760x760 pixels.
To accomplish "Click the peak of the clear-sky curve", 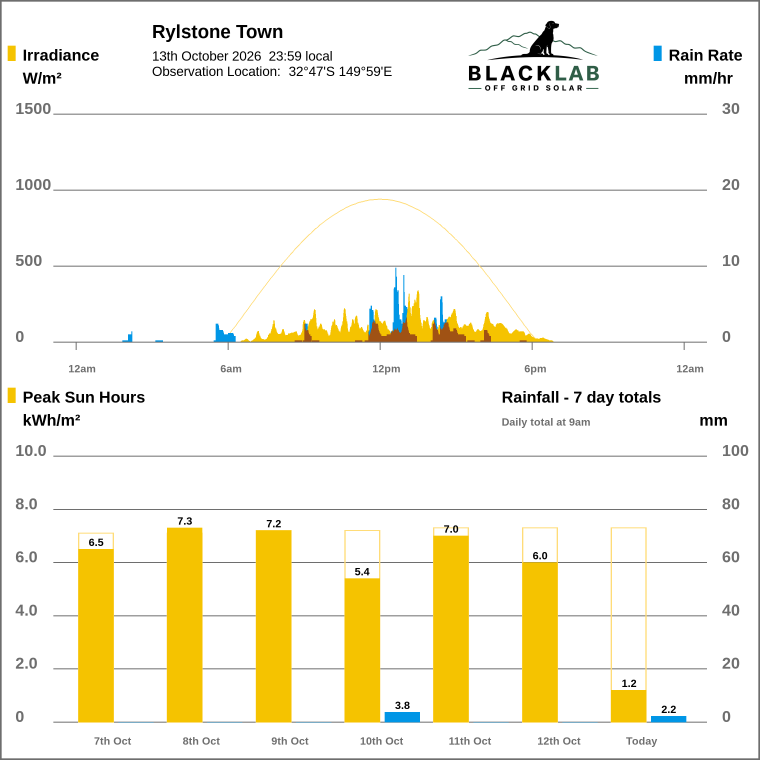I will tap(380, 199).
